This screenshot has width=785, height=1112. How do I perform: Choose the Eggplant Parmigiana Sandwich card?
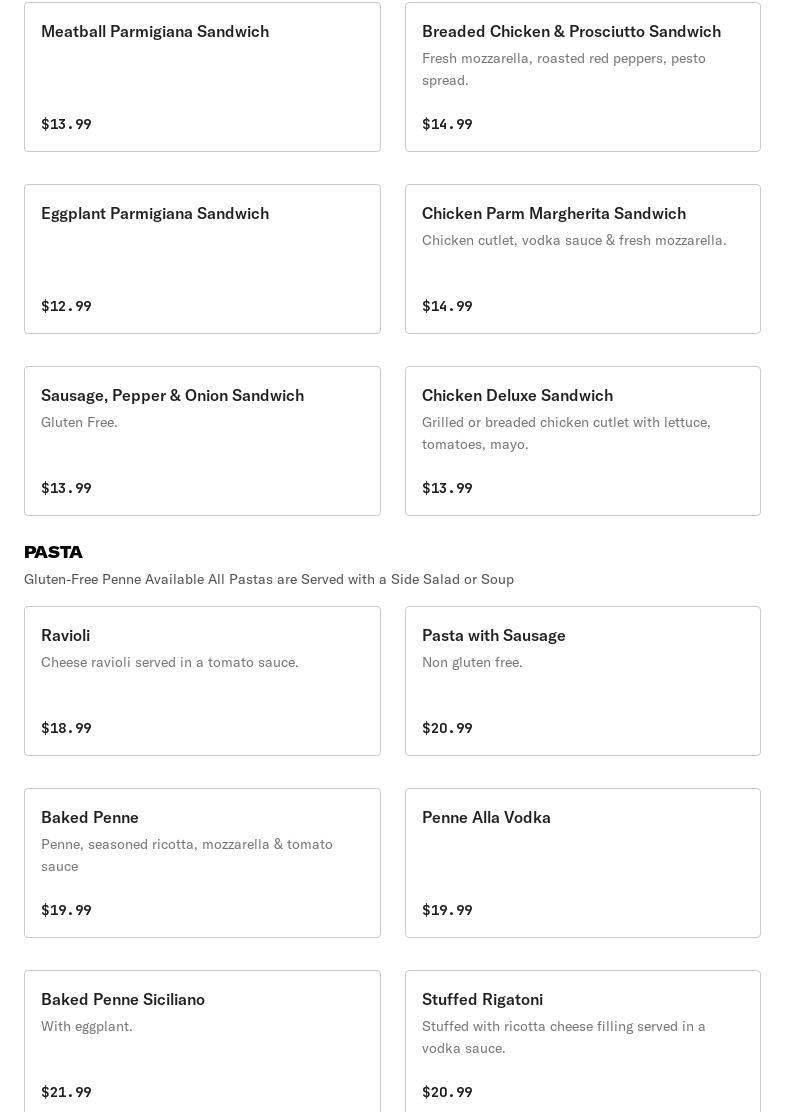pyautogui.click(x=202, y=259)
